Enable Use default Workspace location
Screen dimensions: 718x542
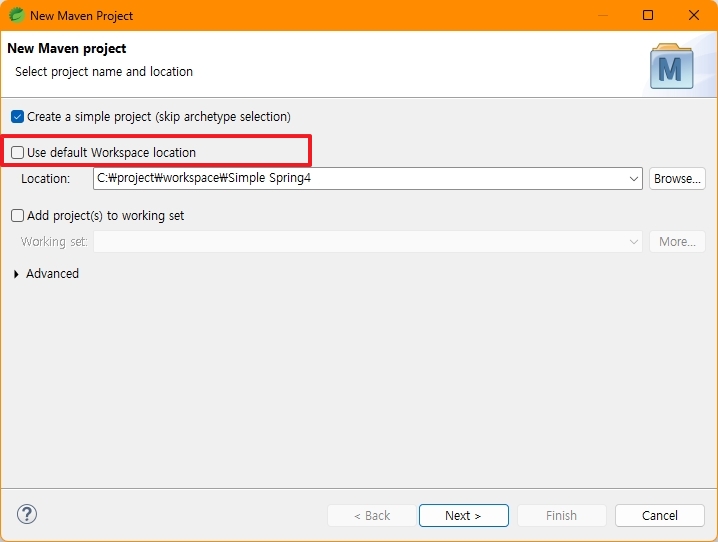(x=17, y=152)
